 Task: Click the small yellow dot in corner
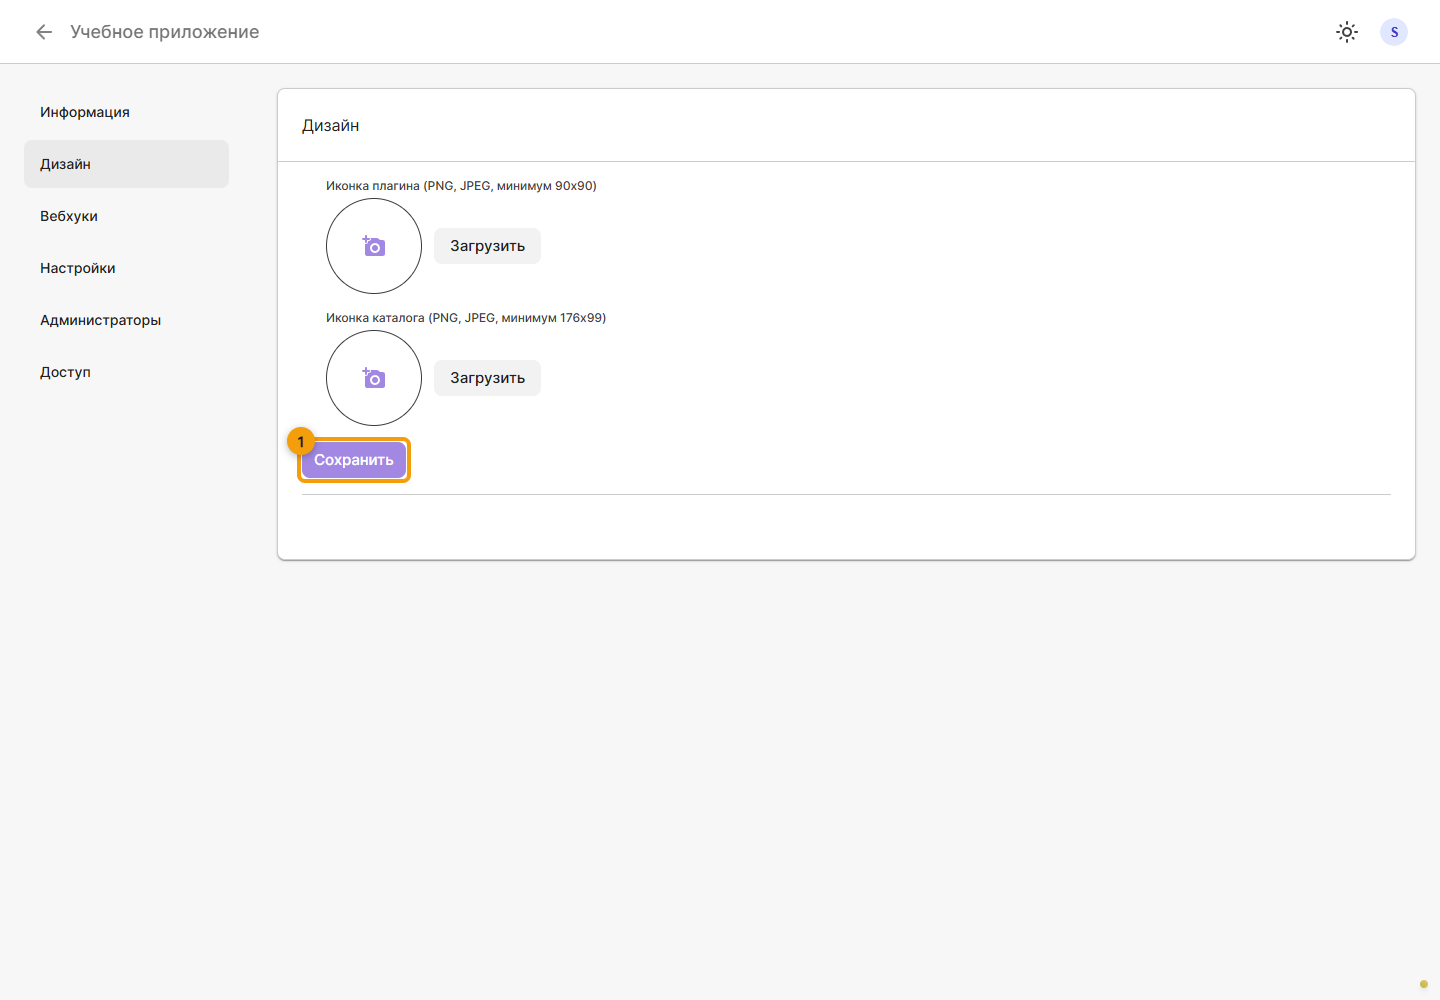(1424, 984)
